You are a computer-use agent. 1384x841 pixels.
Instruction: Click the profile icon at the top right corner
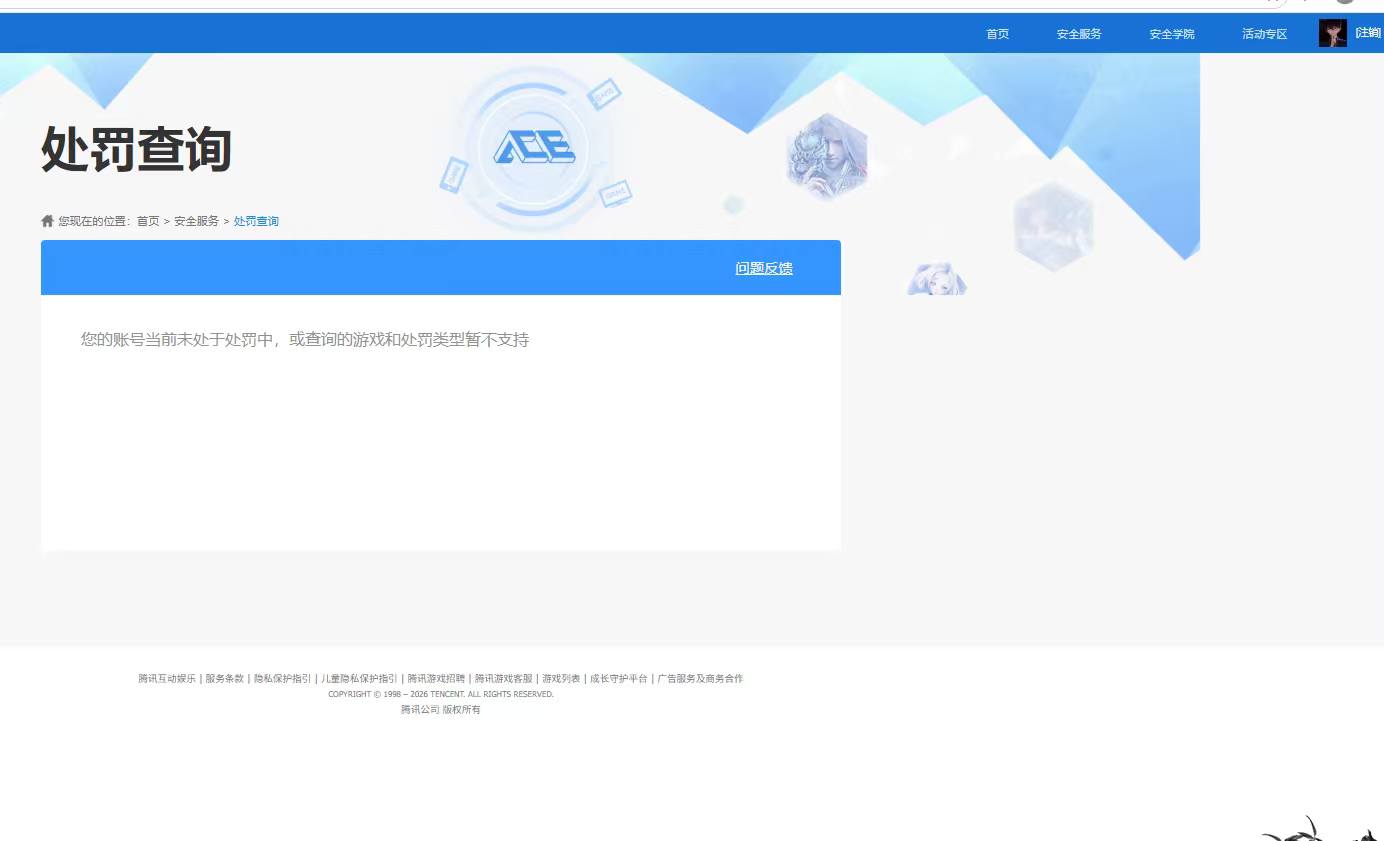click(1344, 3)
